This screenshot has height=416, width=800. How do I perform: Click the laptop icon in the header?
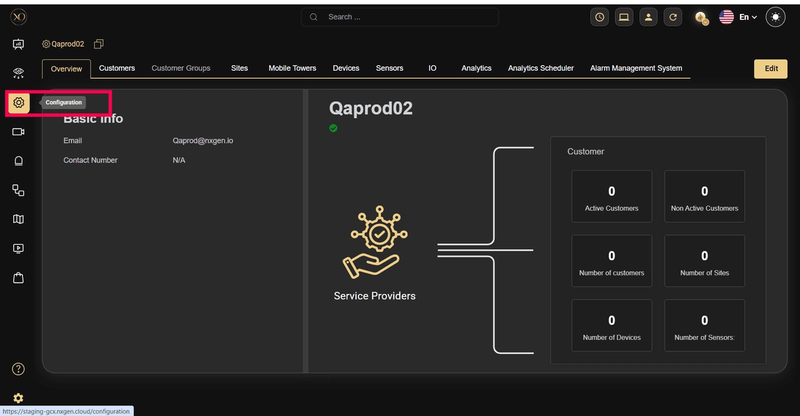624,17
